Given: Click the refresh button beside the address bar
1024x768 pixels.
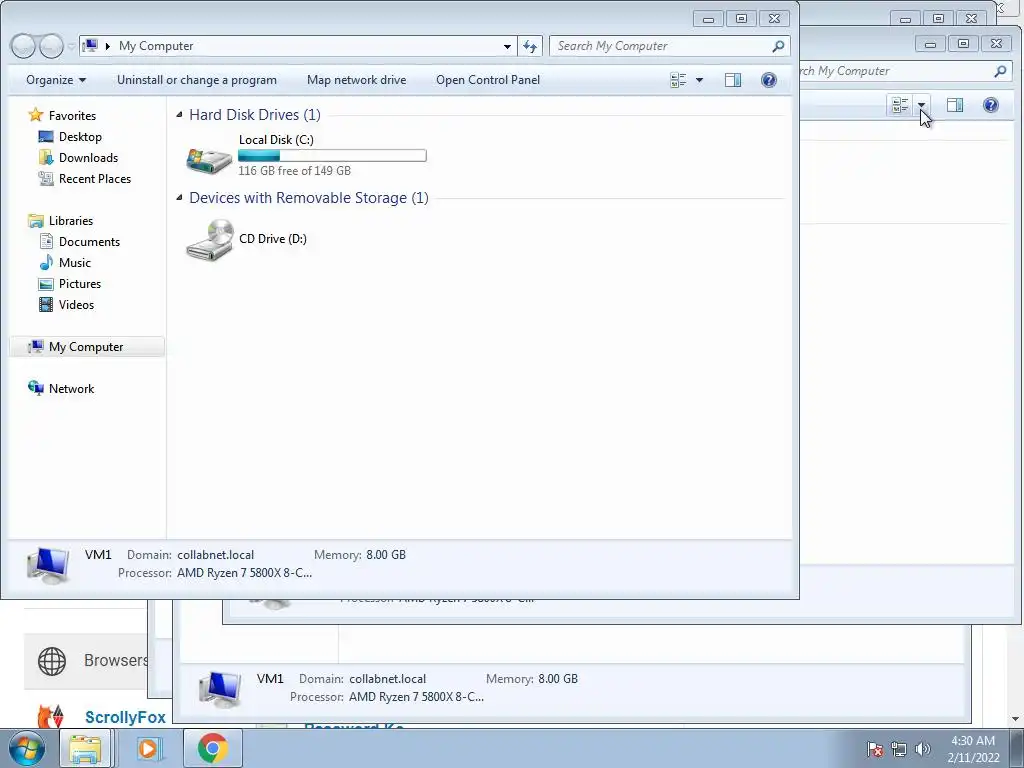Looking at the screenshot, I should coord(530,46).
